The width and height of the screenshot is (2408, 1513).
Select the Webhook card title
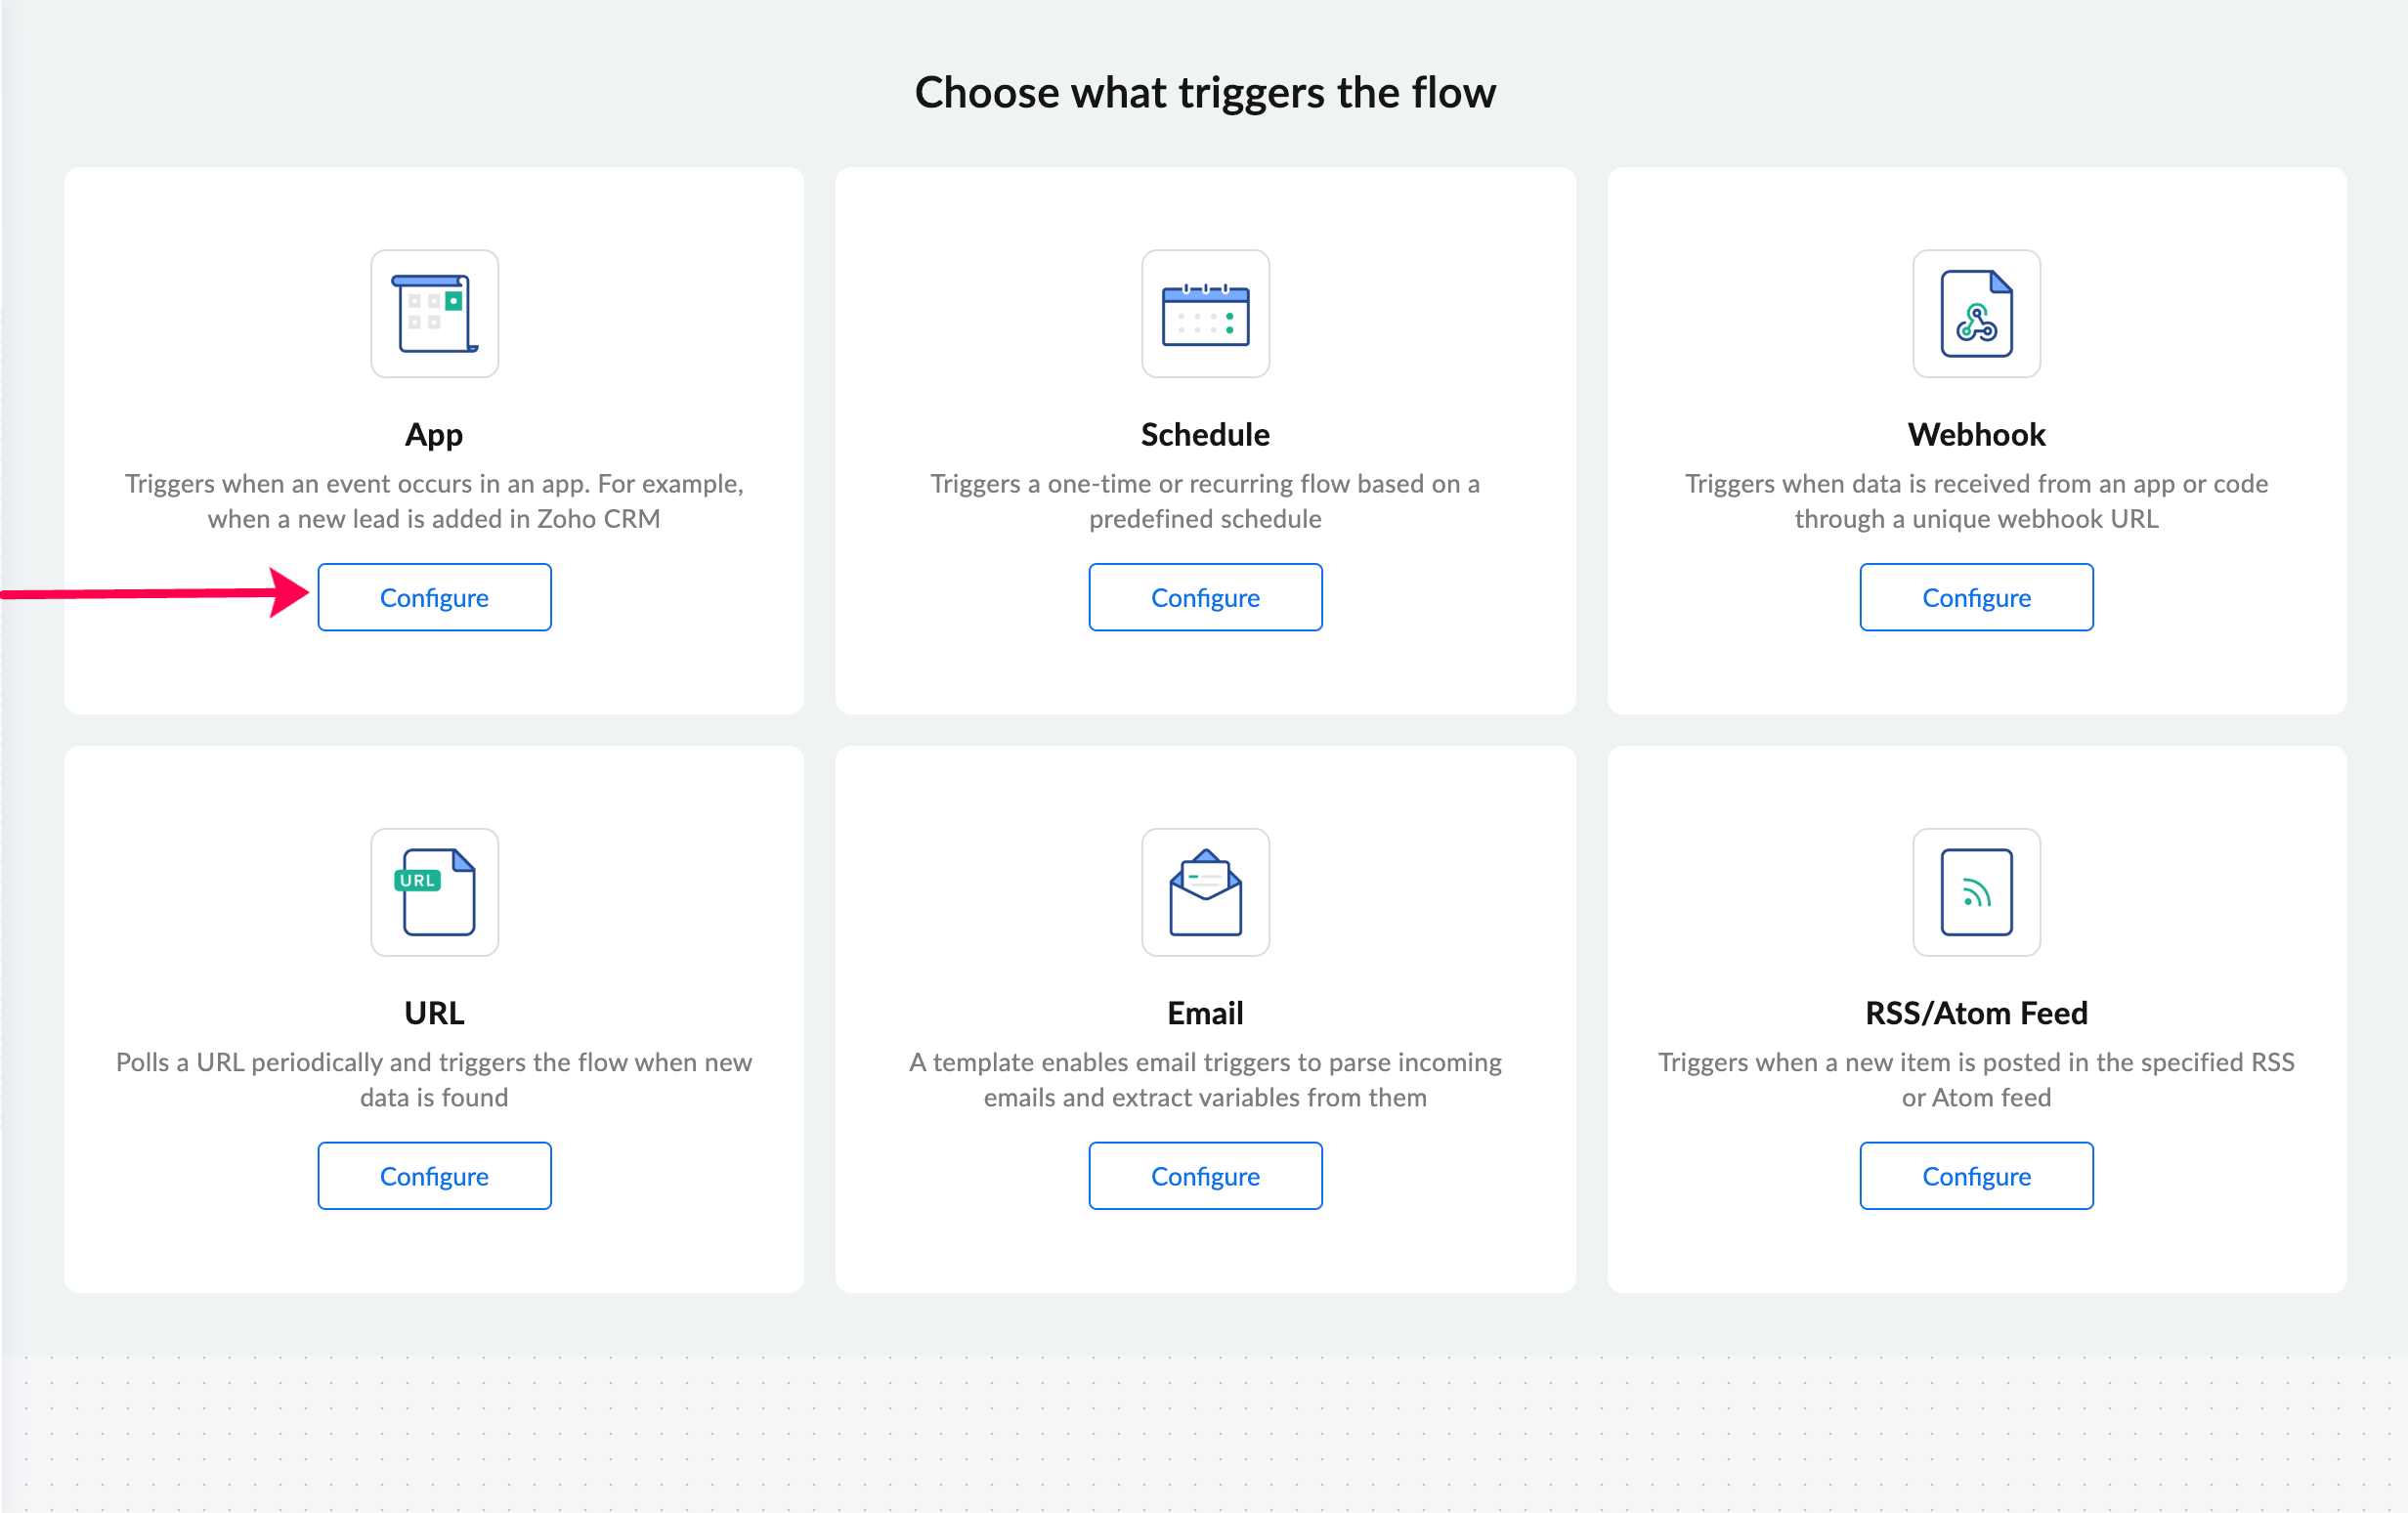click(1976, 435)
